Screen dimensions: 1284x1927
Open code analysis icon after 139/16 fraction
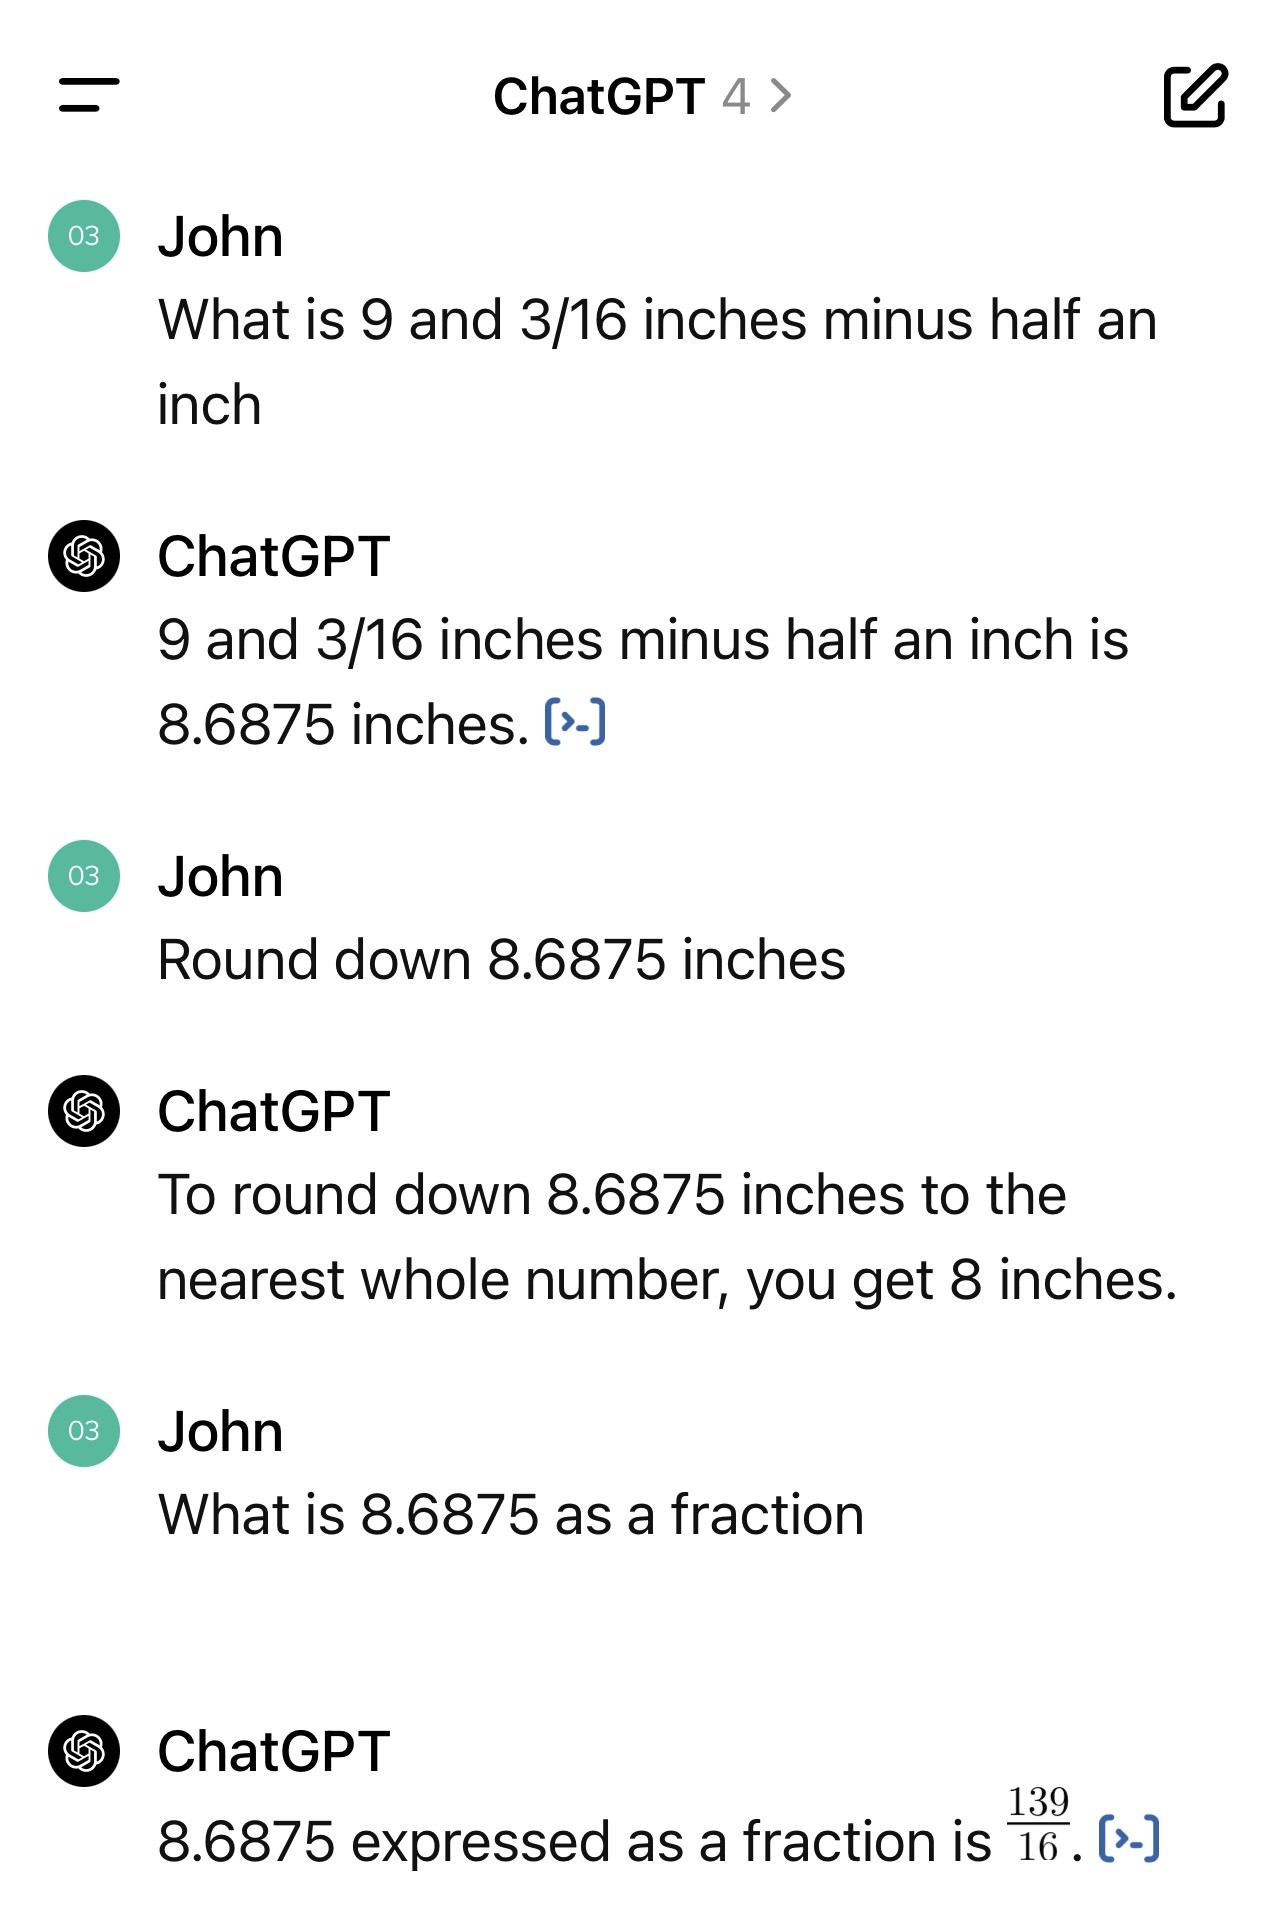pyautogui.click(x=1129, y=1838)
